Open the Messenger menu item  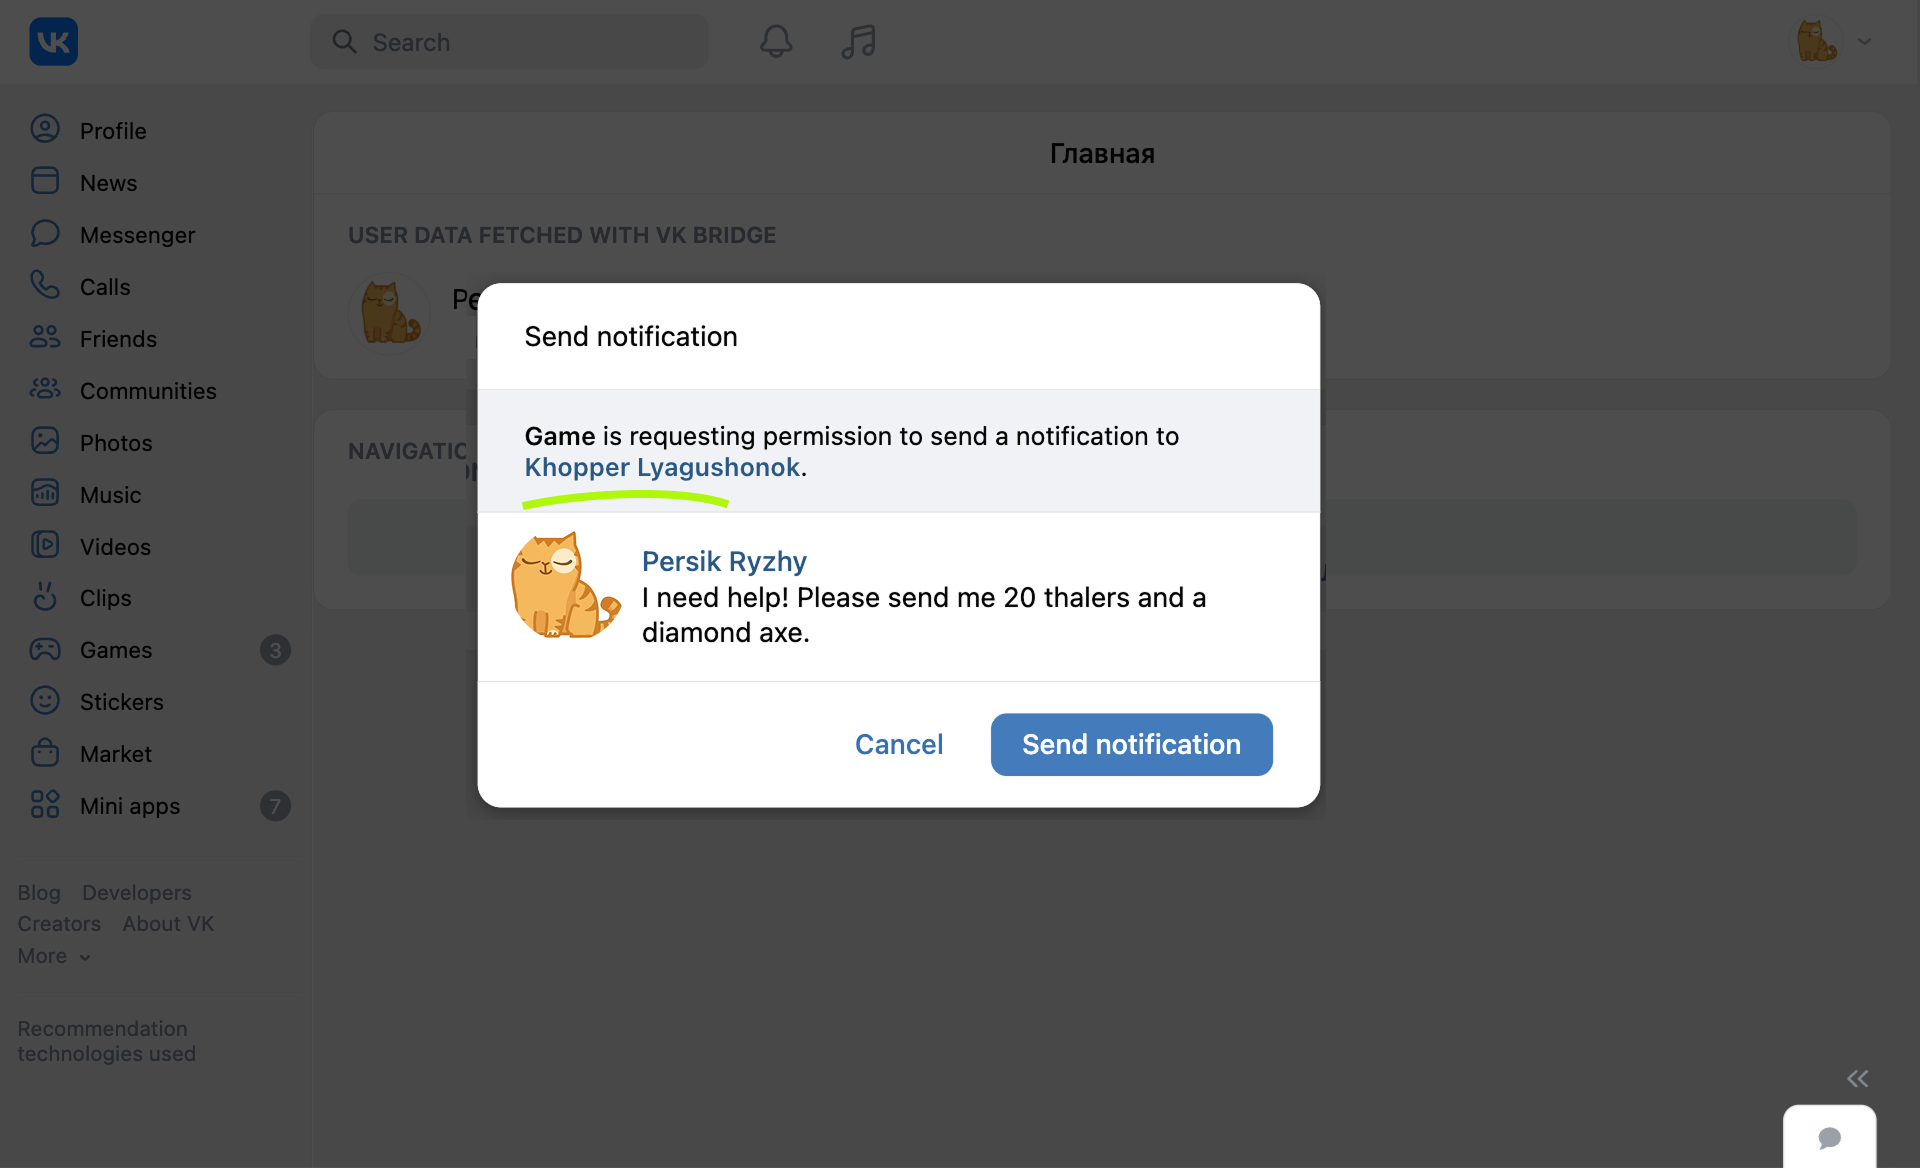pyautogui.click(x=137, y=235)
